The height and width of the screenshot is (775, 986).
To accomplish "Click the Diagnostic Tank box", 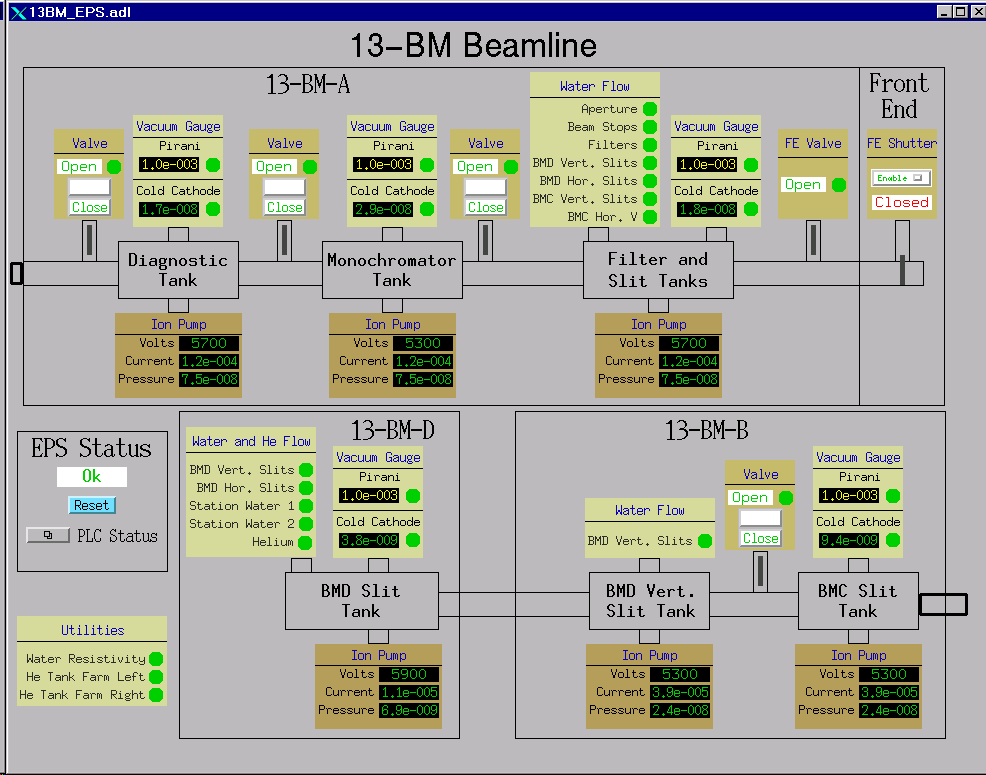I will pos(178,270).
